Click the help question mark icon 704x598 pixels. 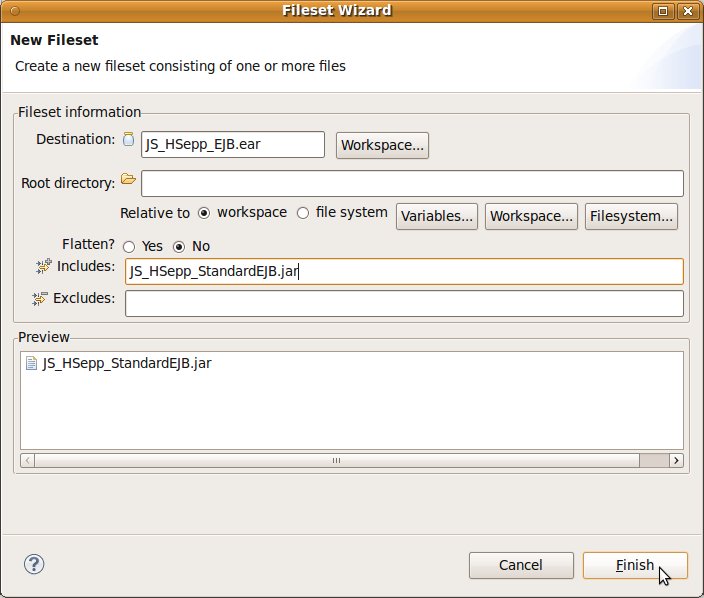(x=34, y=565)
